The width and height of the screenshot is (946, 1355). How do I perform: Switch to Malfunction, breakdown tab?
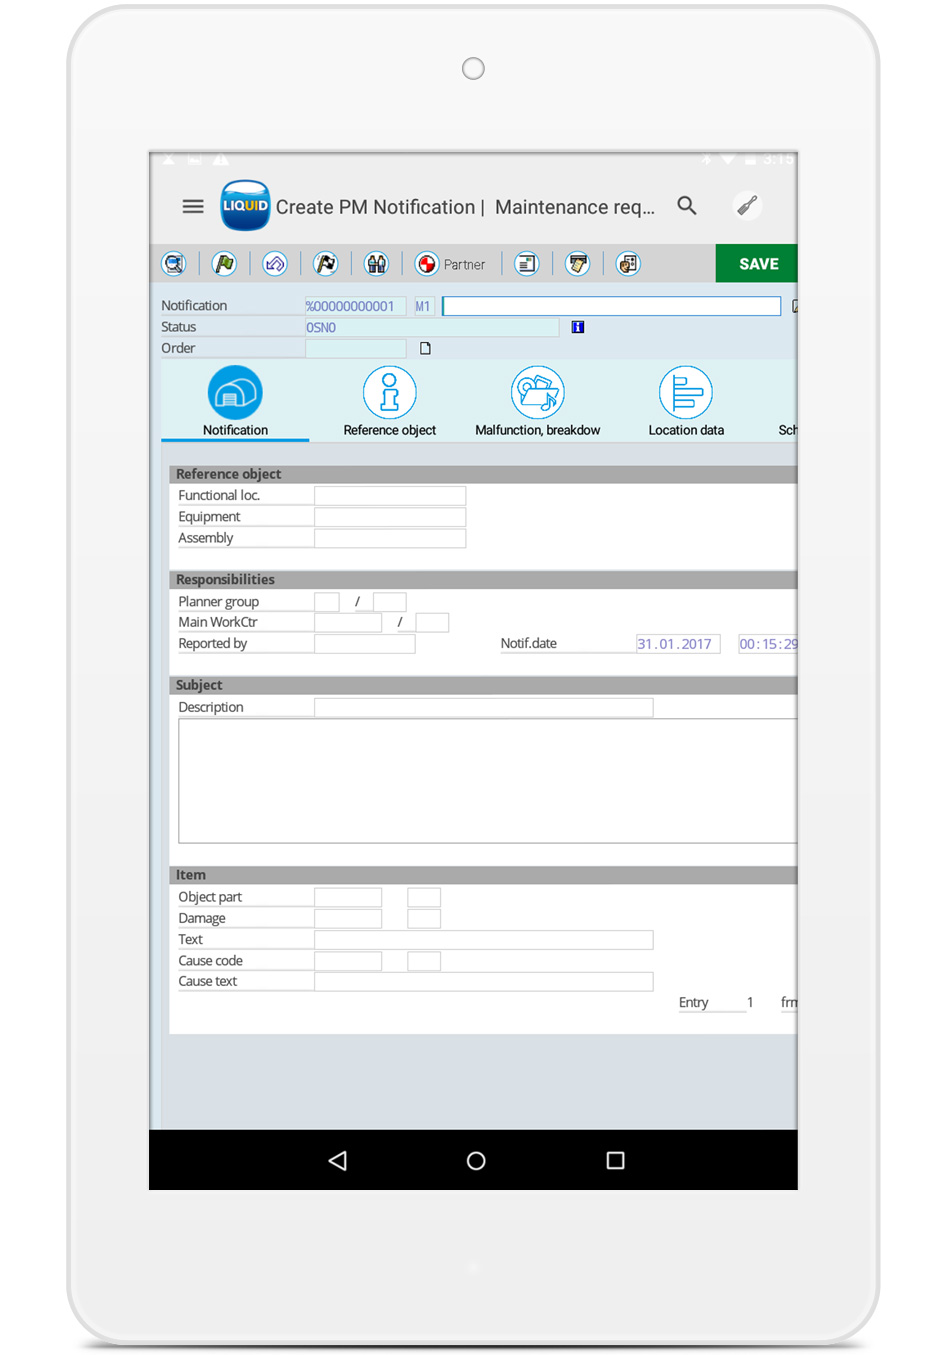(537, 402)
